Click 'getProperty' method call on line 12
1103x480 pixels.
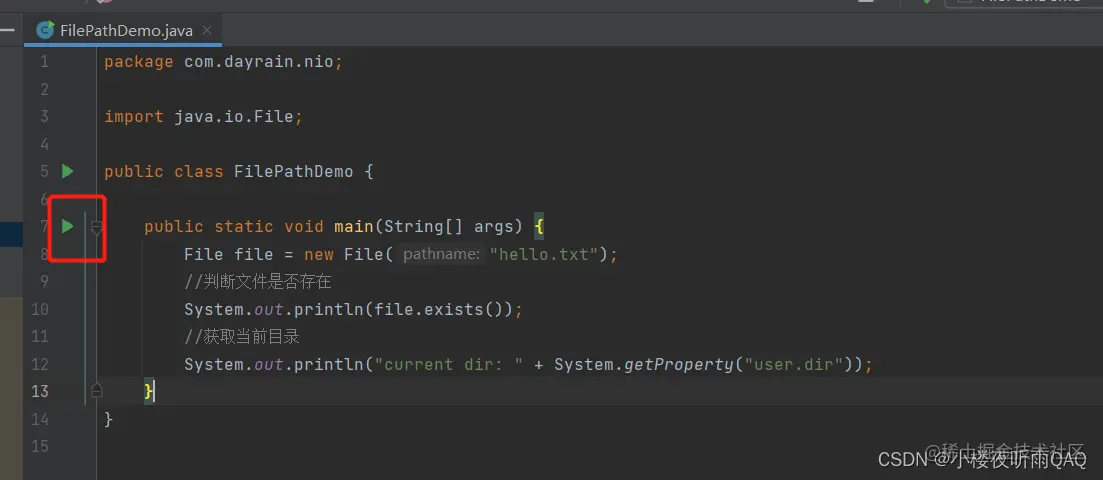(679, 365)
